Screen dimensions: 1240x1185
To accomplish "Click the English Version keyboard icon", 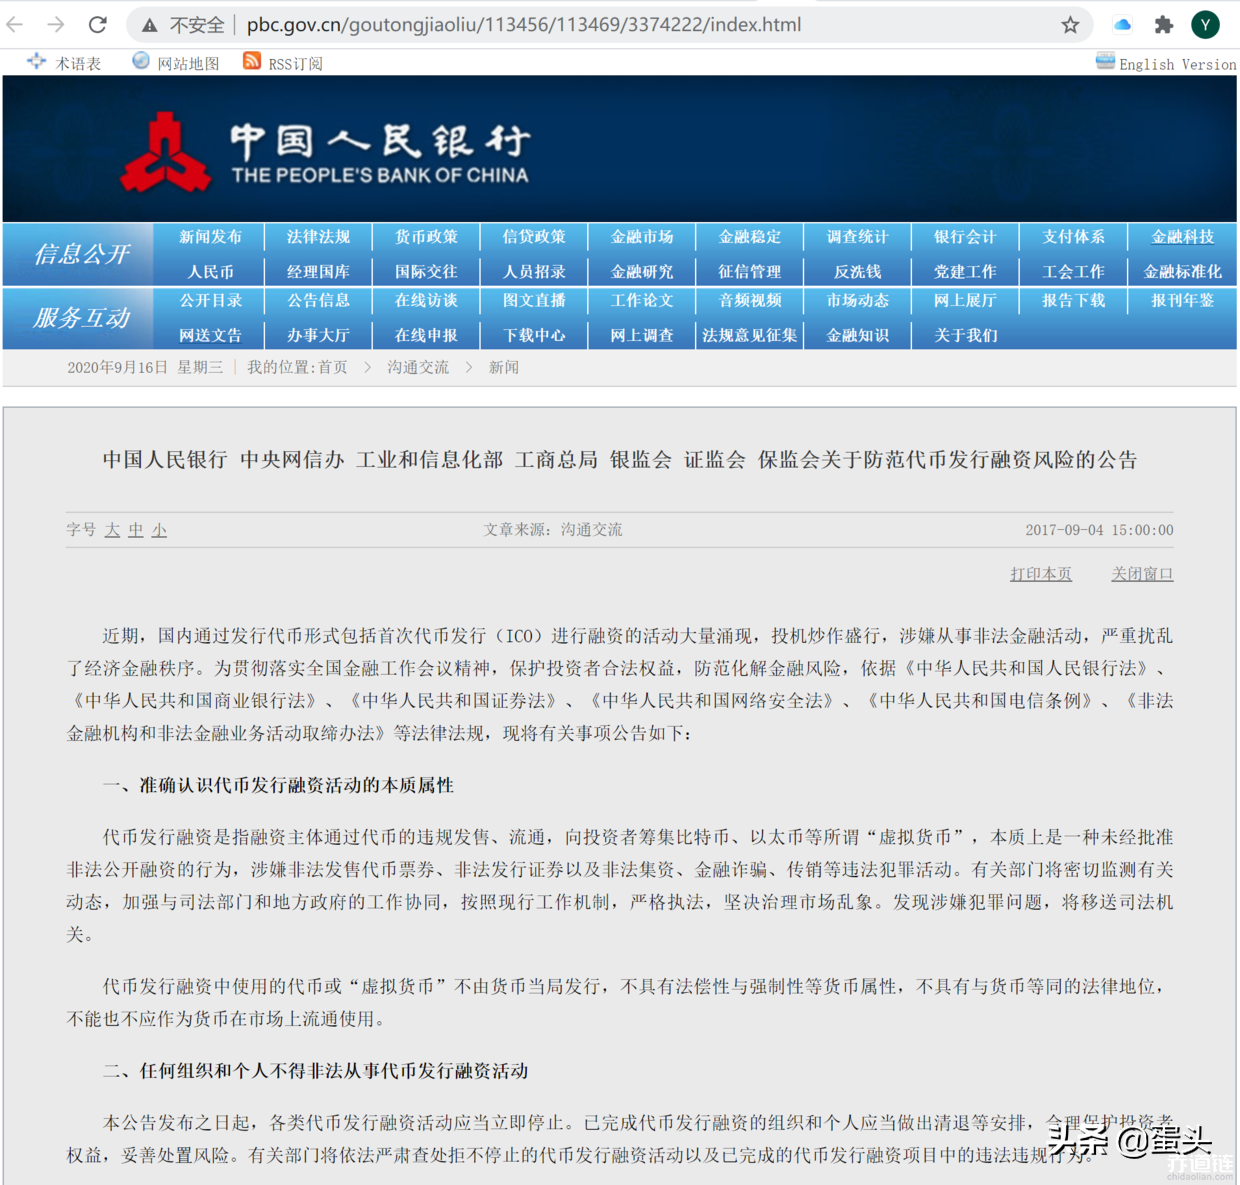I will point(1105,62).
